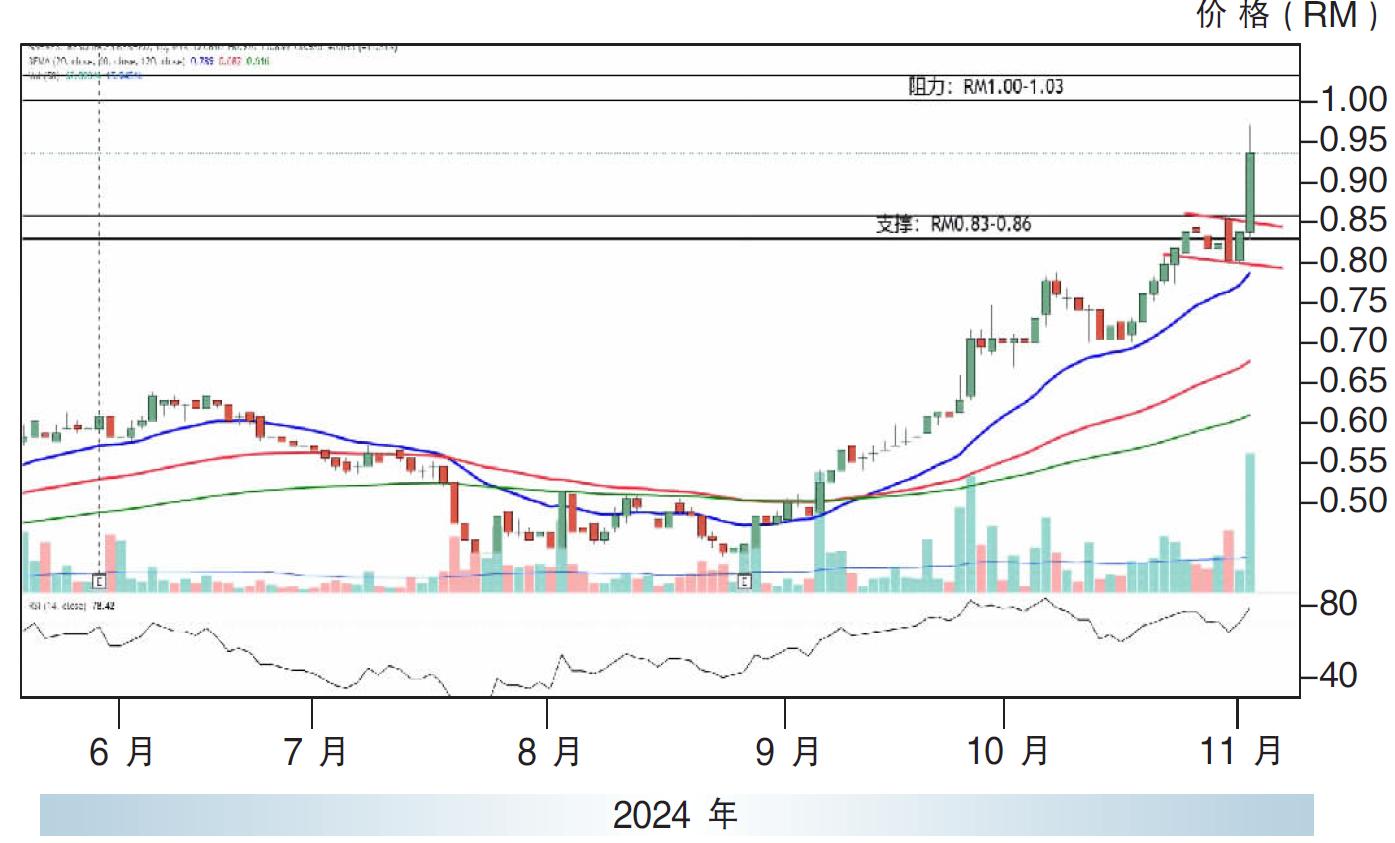The width and height of the screenshot is (1395, 843).
Task: Click the 3EMA indicator legend line
Action: click(x=148, y=61)
